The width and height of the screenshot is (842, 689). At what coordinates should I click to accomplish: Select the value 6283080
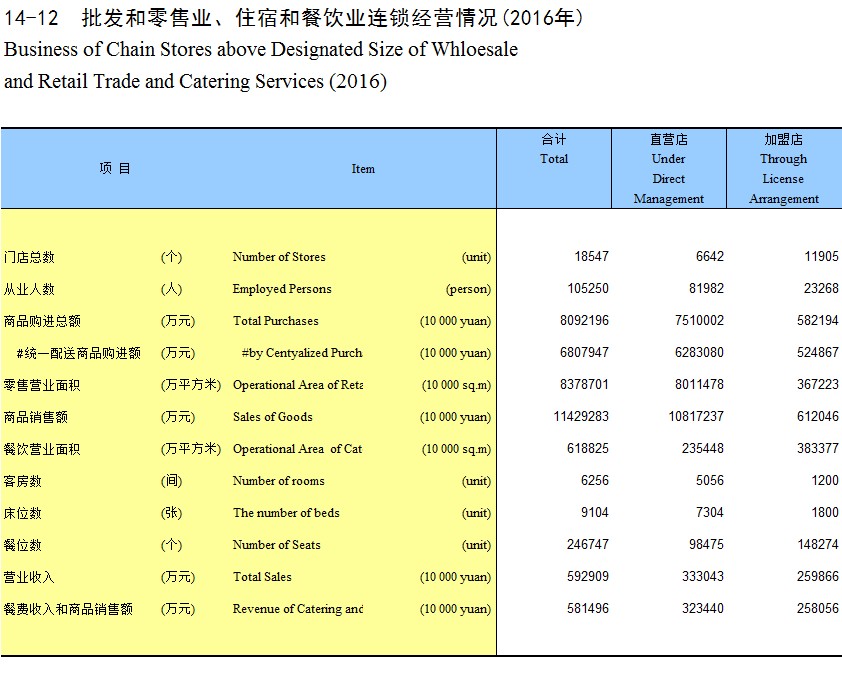tap(699, 352)
